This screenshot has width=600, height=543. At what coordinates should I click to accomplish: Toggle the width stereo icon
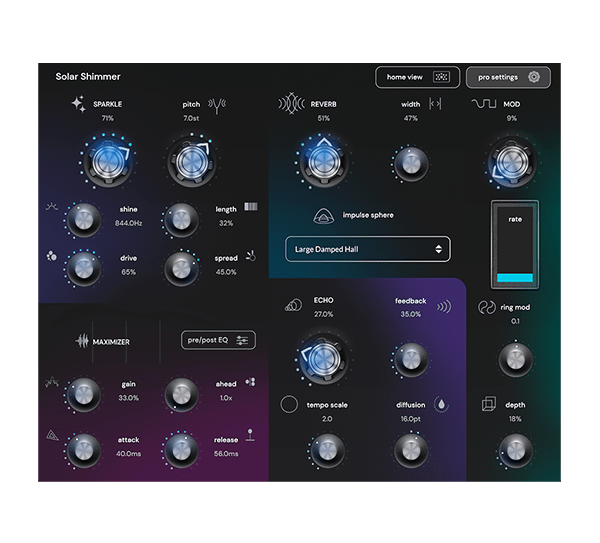click(x=435, y=104)
